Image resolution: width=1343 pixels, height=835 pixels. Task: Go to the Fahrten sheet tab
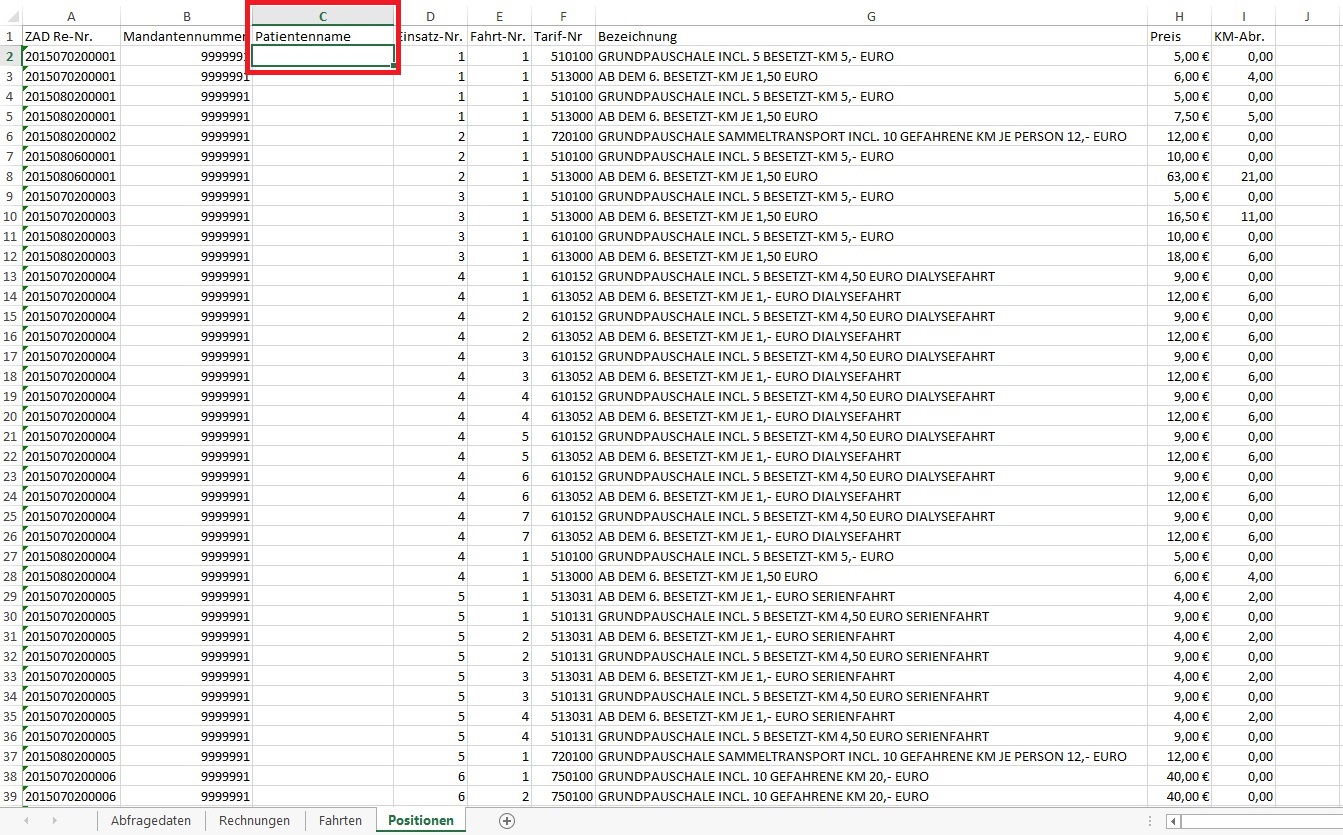340,821
